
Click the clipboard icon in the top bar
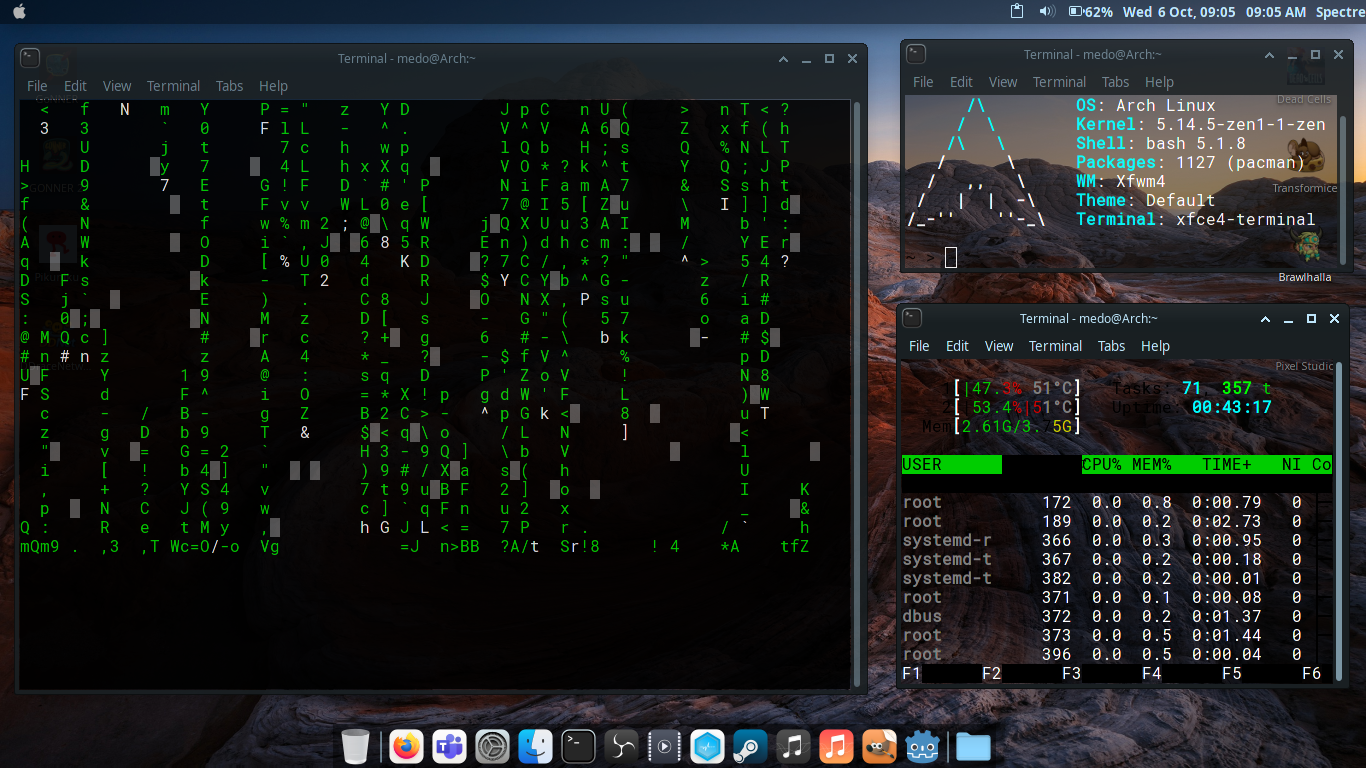click(1015, 12)
